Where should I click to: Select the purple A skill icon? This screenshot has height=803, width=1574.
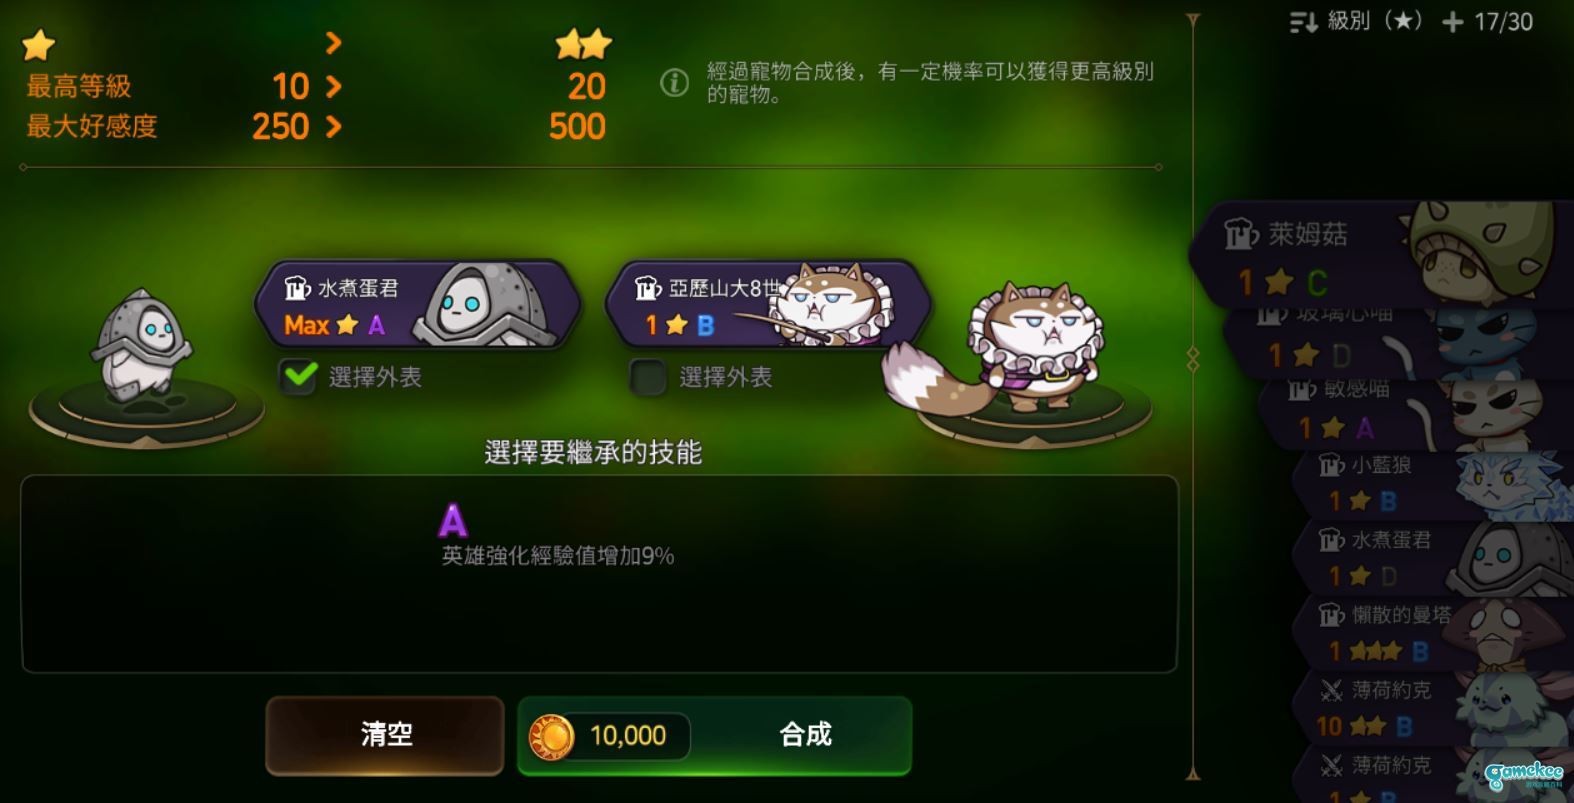click(453, 520)
